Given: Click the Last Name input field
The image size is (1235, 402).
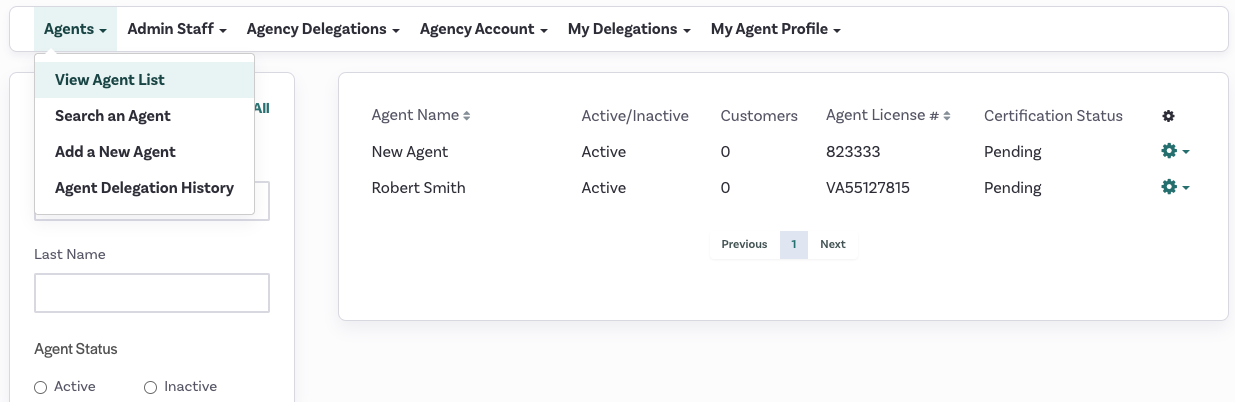Looking at the screenshot, I should pos(152,293).
